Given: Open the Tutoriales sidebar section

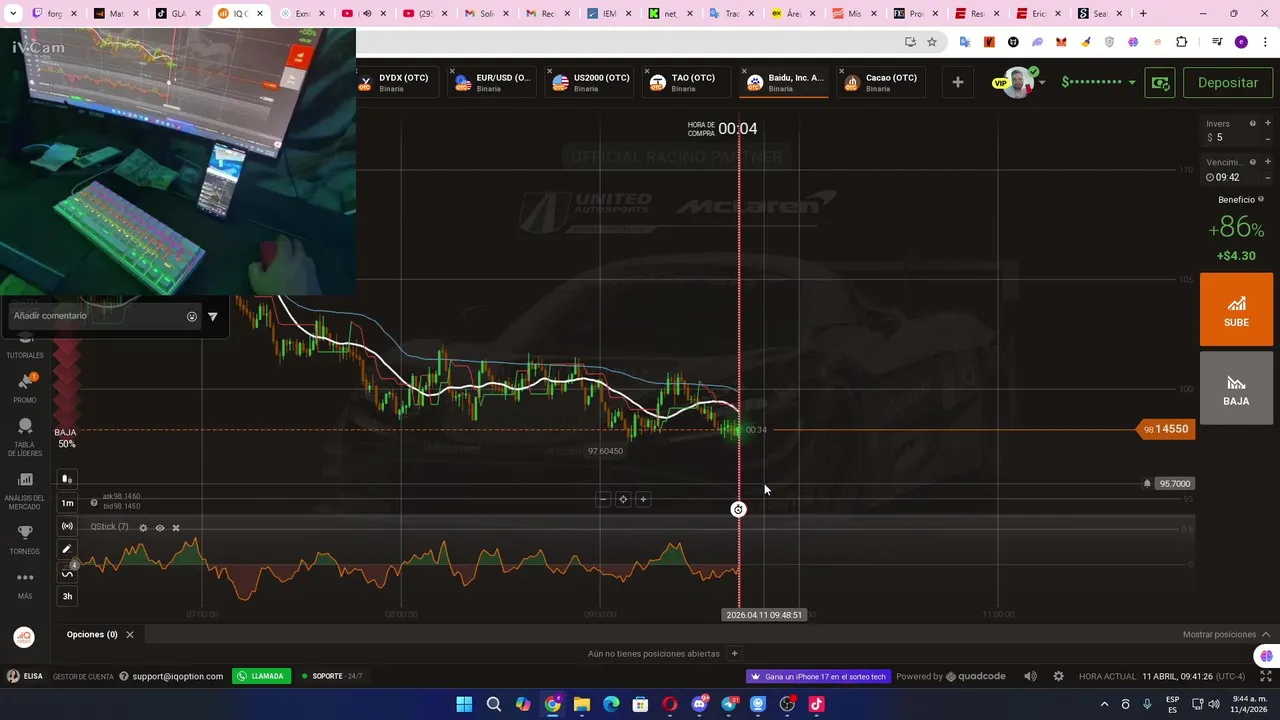Looking at the screenshot, I should pos(25,345).
